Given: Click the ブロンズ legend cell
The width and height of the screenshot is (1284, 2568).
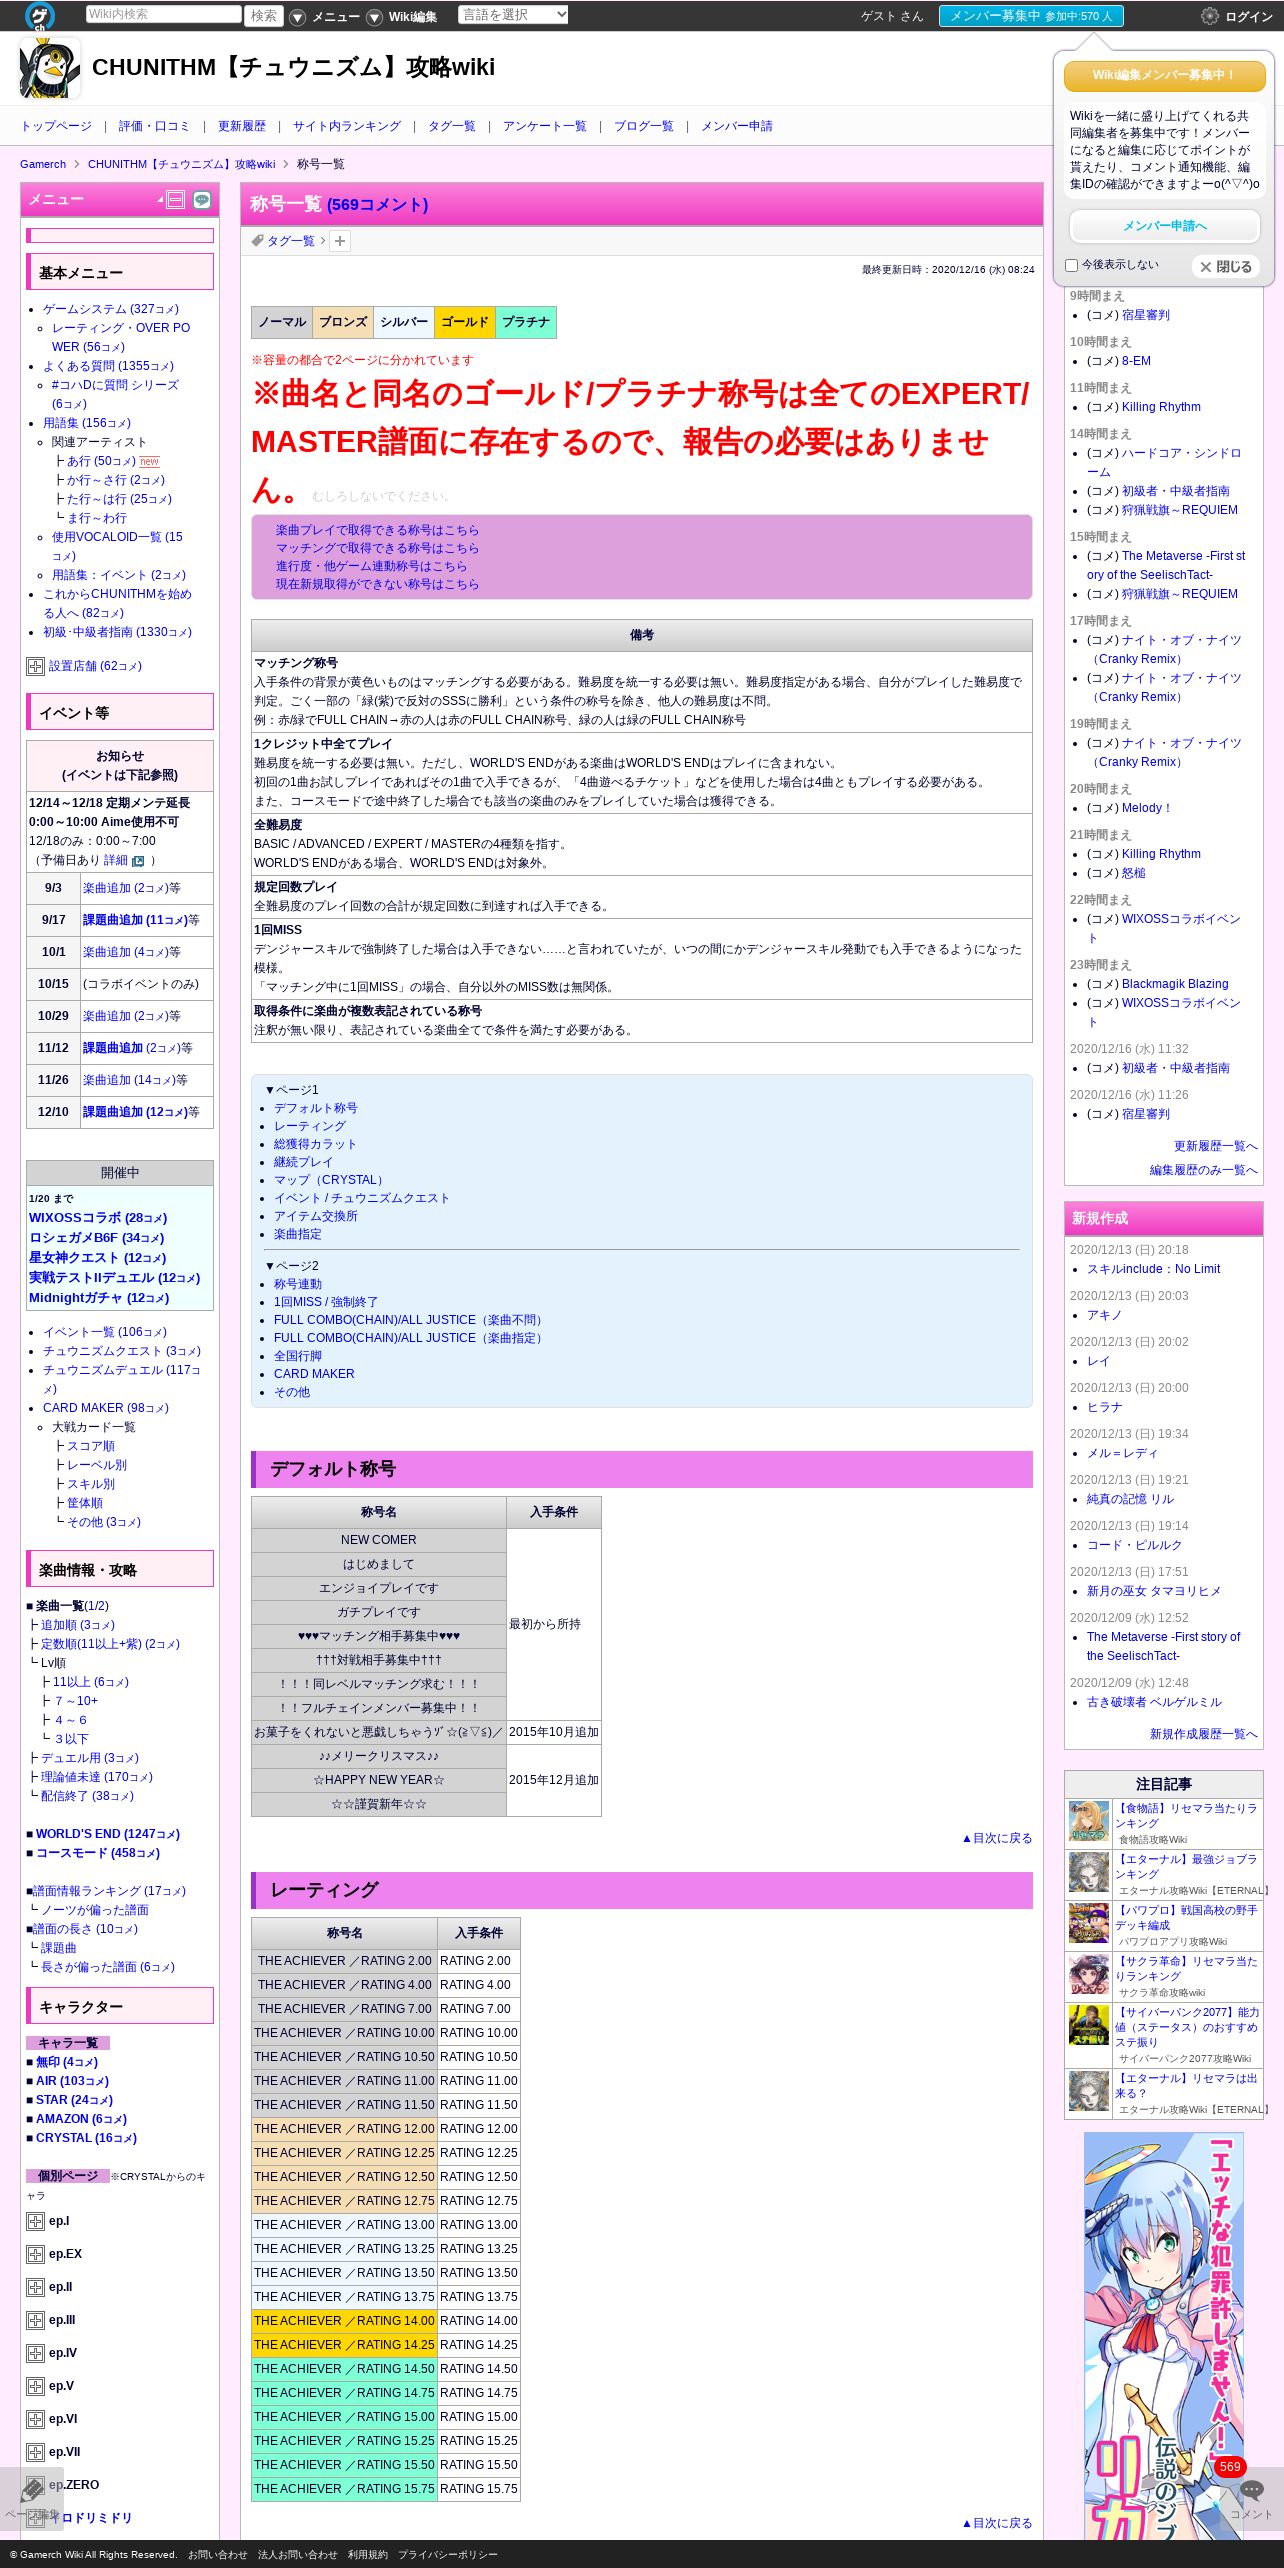Looking at the screenshot, I should [343, 322].
